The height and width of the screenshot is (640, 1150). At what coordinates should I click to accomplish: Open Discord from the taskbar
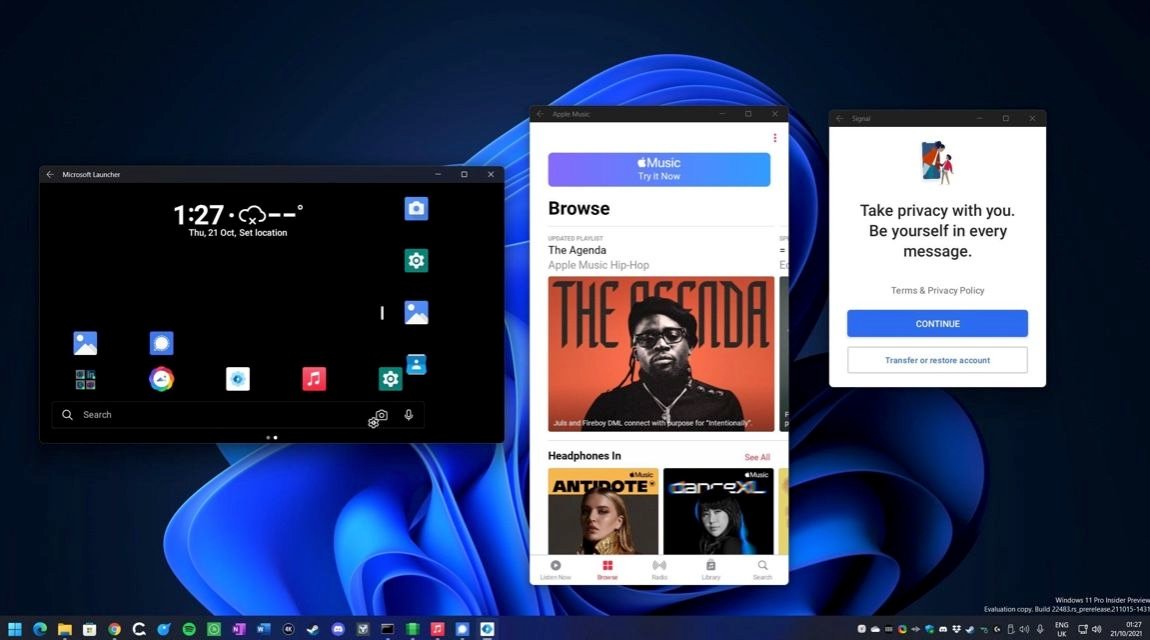click(x=338, y=629)
